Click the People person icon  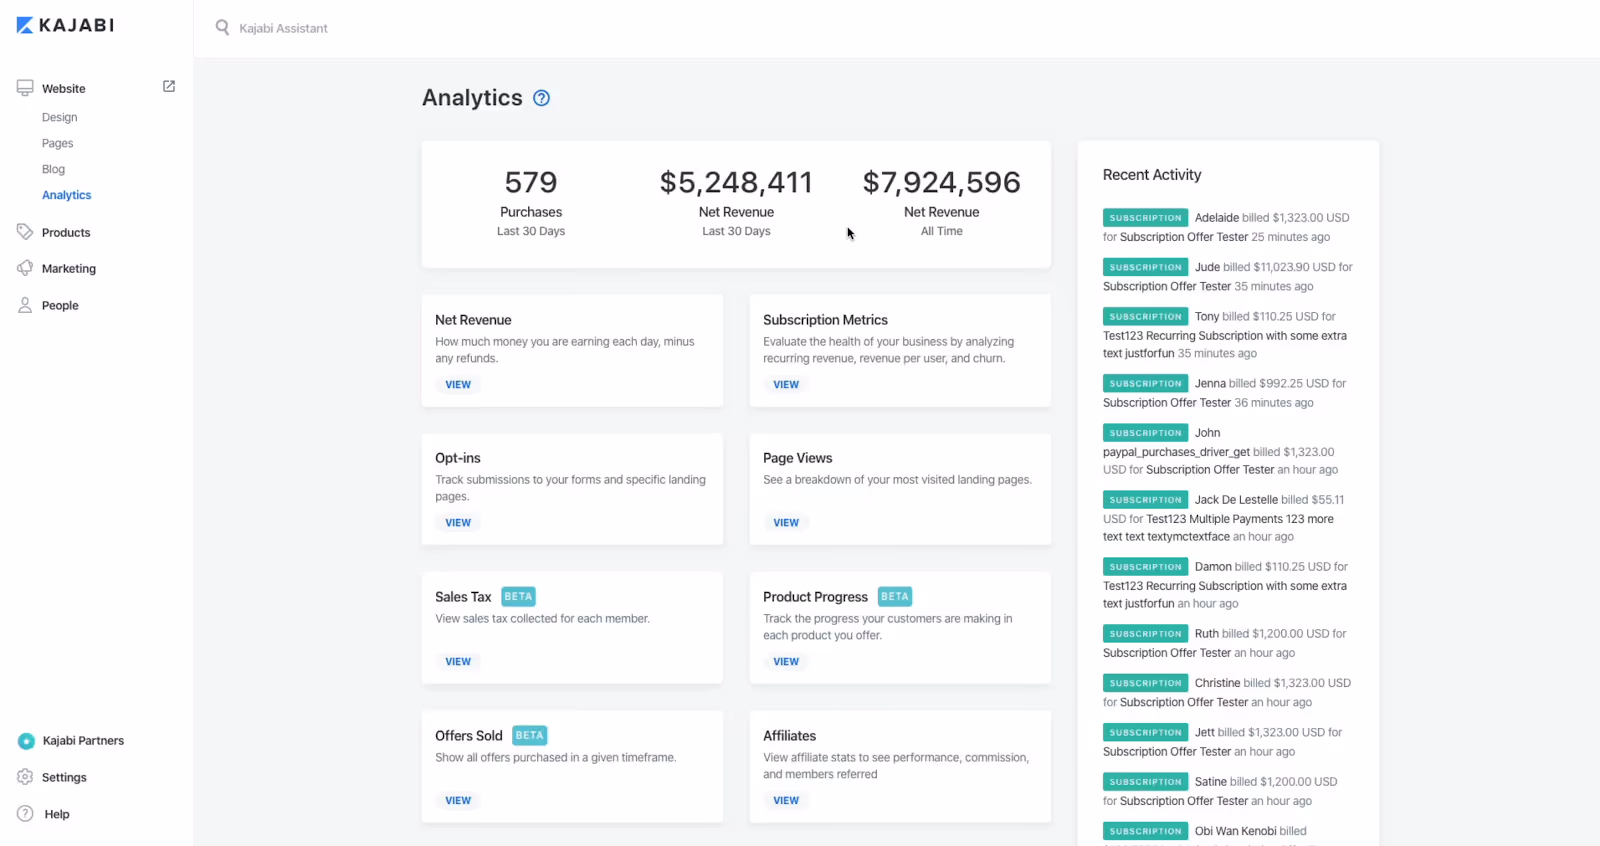(x=25, y=305)
